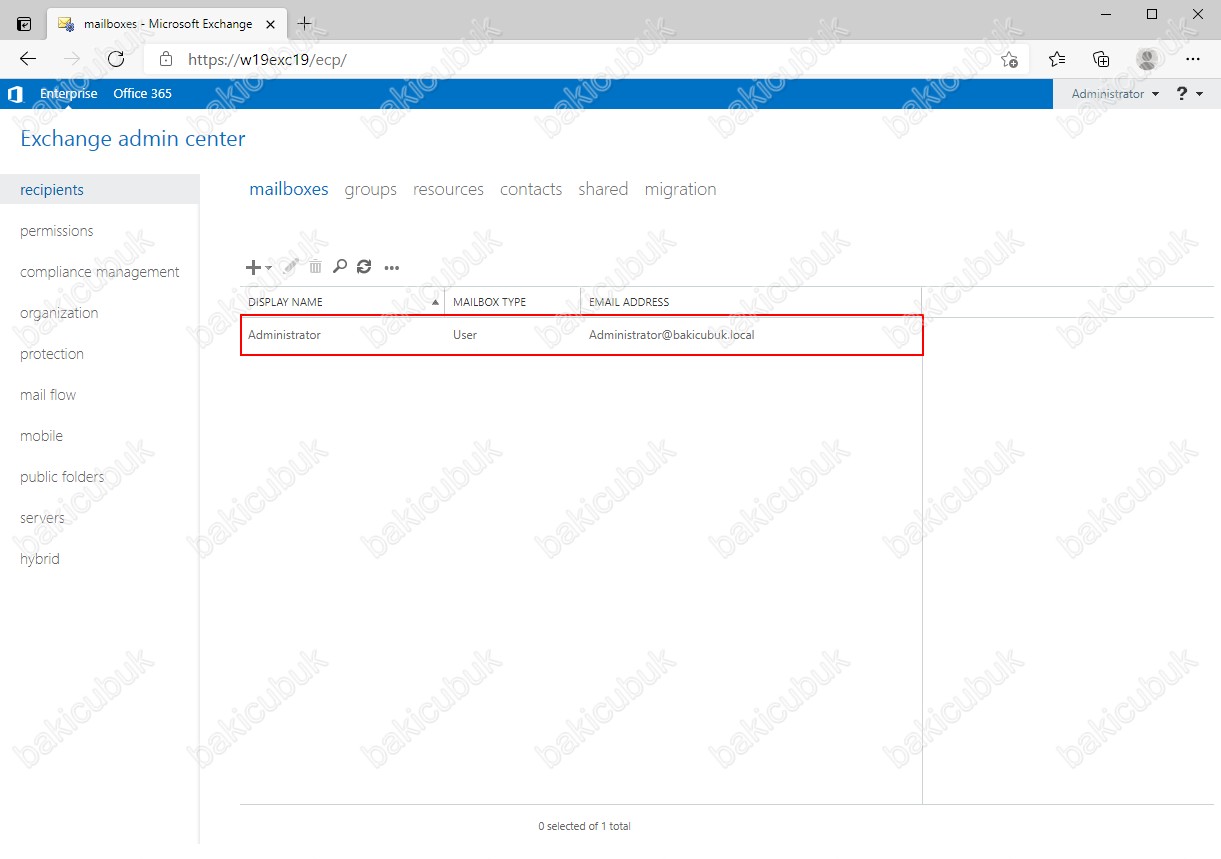
Task: Click the delete trash icon
Action: click(x=315, y=267)
